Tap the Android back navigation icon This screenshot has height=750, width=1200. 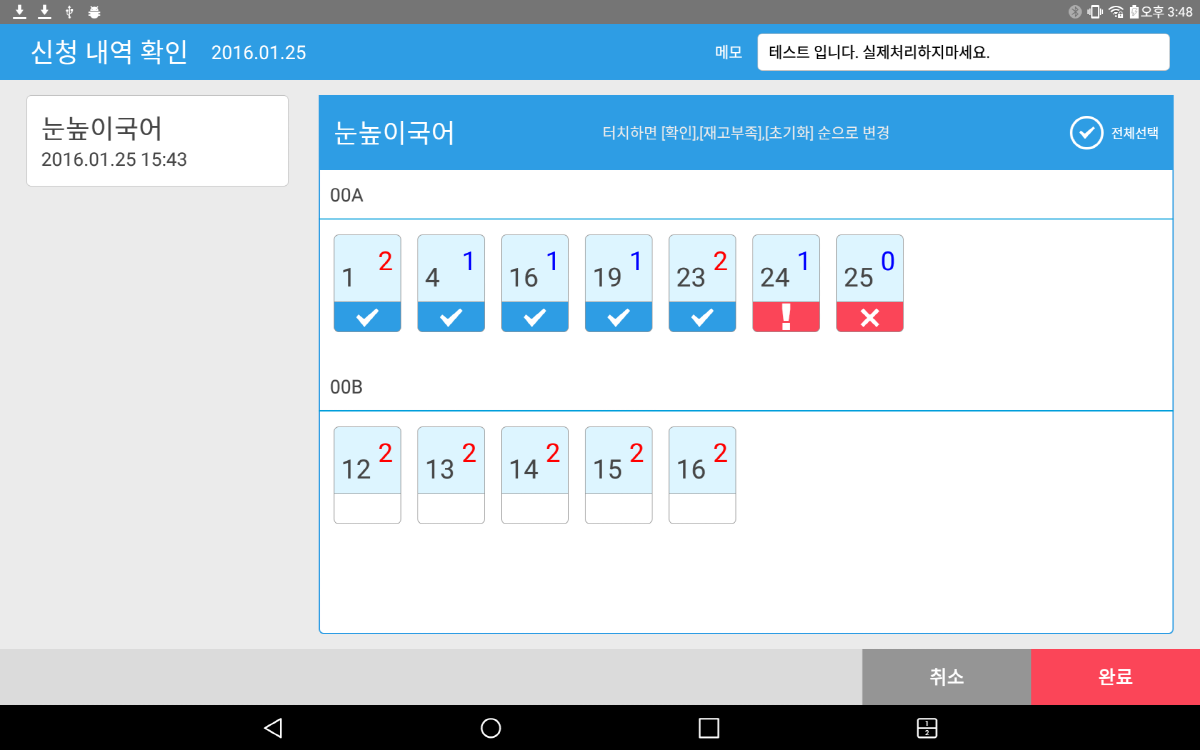pyautogui.click(x=273, y=728)
